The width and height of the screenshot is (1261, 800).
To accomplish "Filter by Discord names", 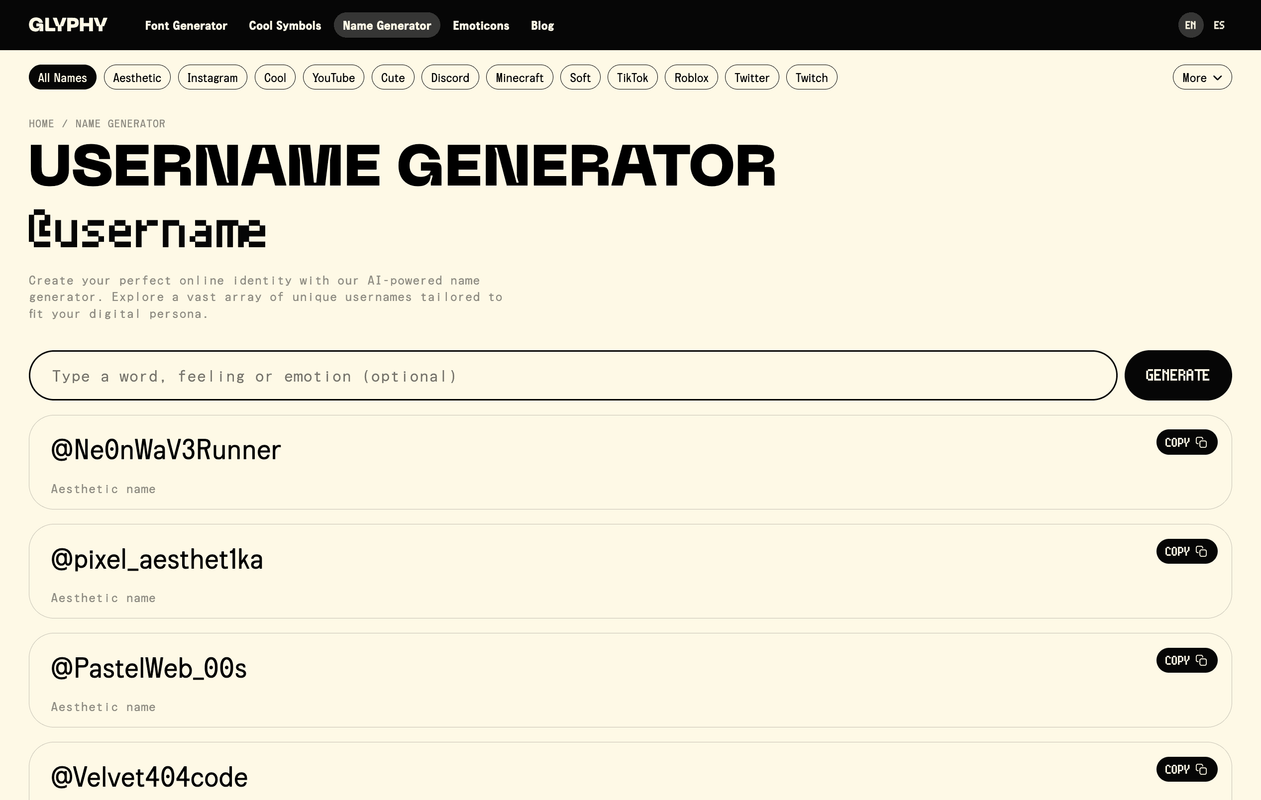I will [x=450, y=77].
